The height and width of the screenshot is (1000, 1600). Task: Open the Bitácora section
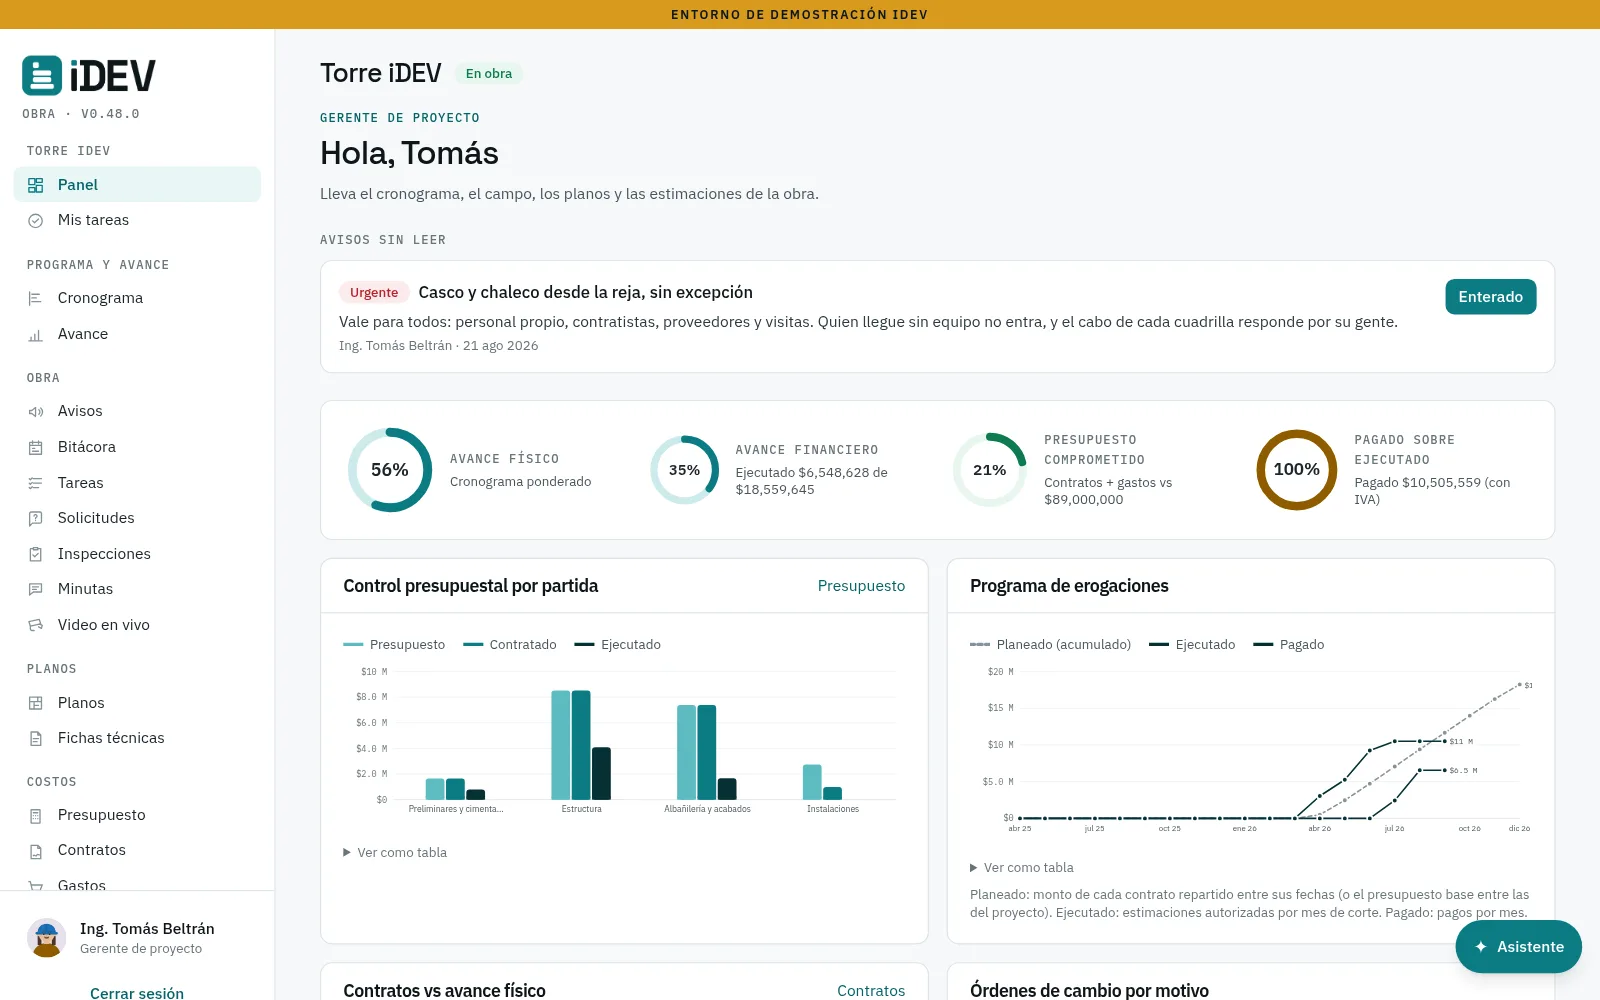point(137,447)
